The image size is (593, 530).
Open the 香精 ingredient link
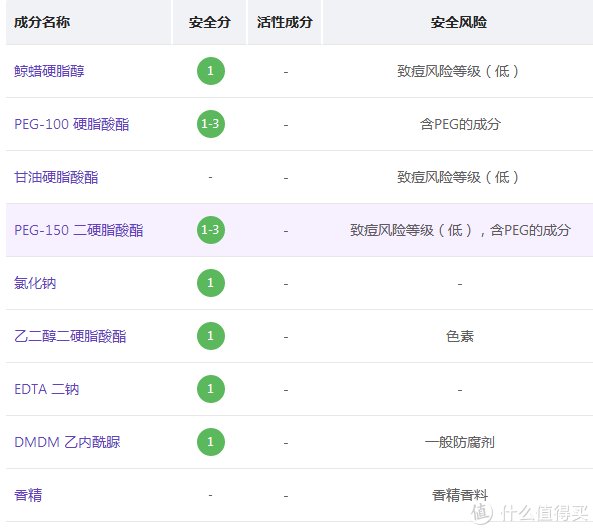point(28,495)
